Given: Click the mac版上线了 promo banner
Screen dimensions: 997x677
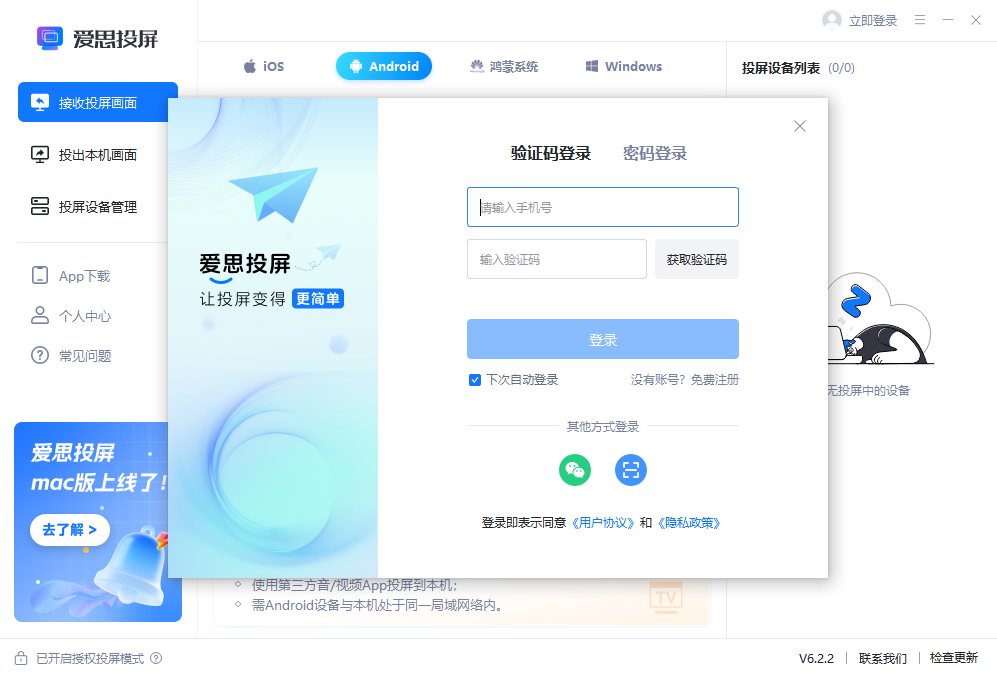Looking at the screenshot, I should [98, 522].
